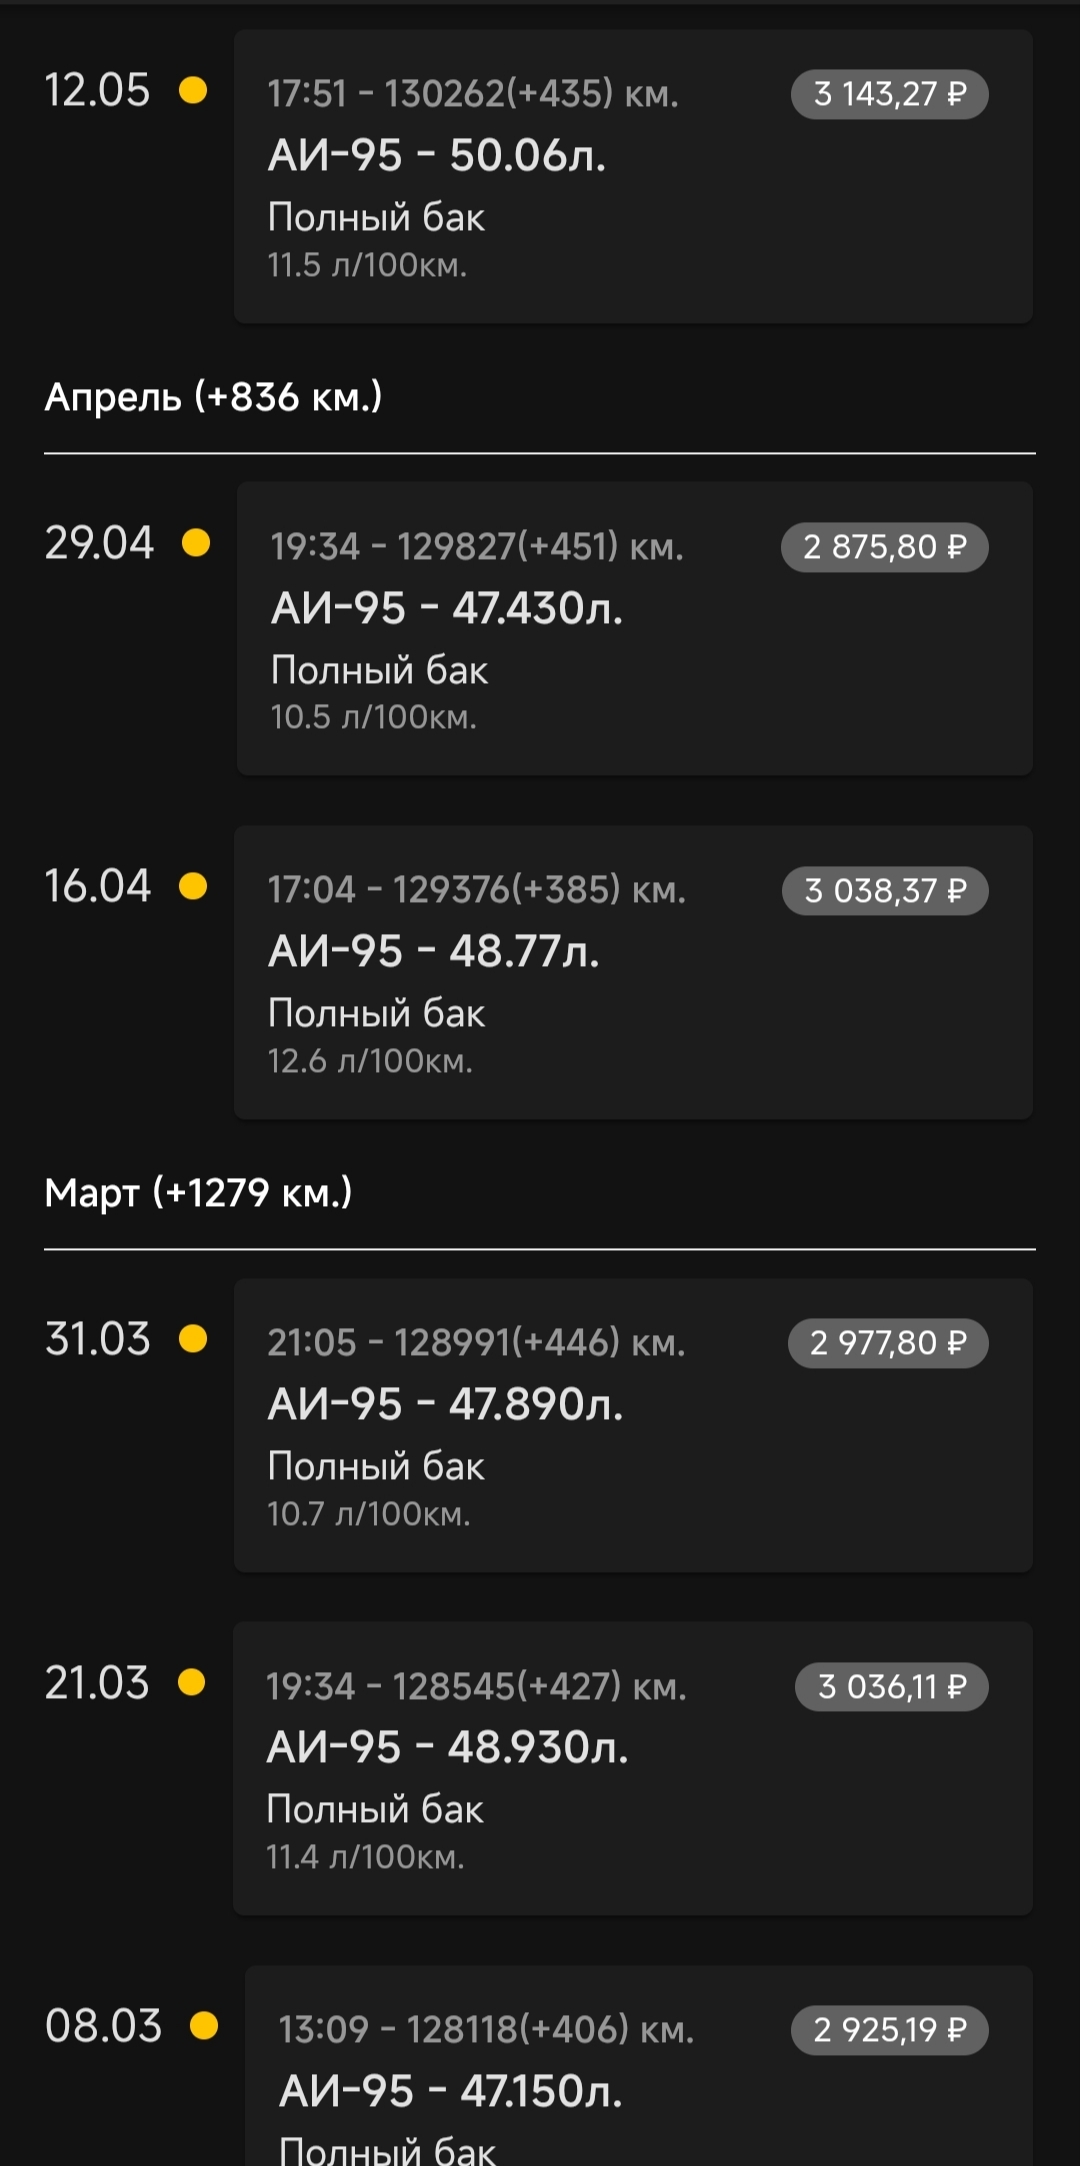This screenshot has height=2166, width=1080.
Task: Tap the yellow dot beside 21.03
Action: point(192,1683)
